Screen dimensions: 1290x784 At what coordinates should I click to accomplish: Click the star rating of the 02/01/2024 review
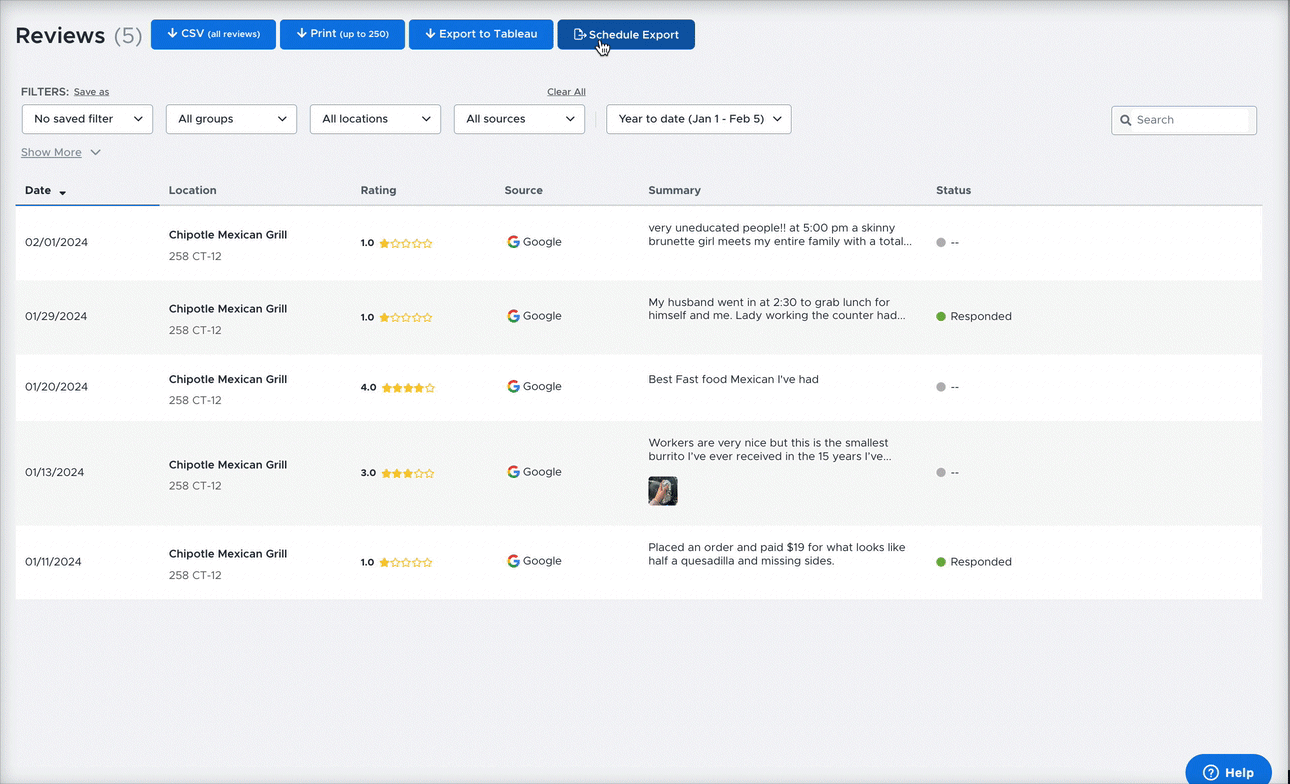click(406, 243)
